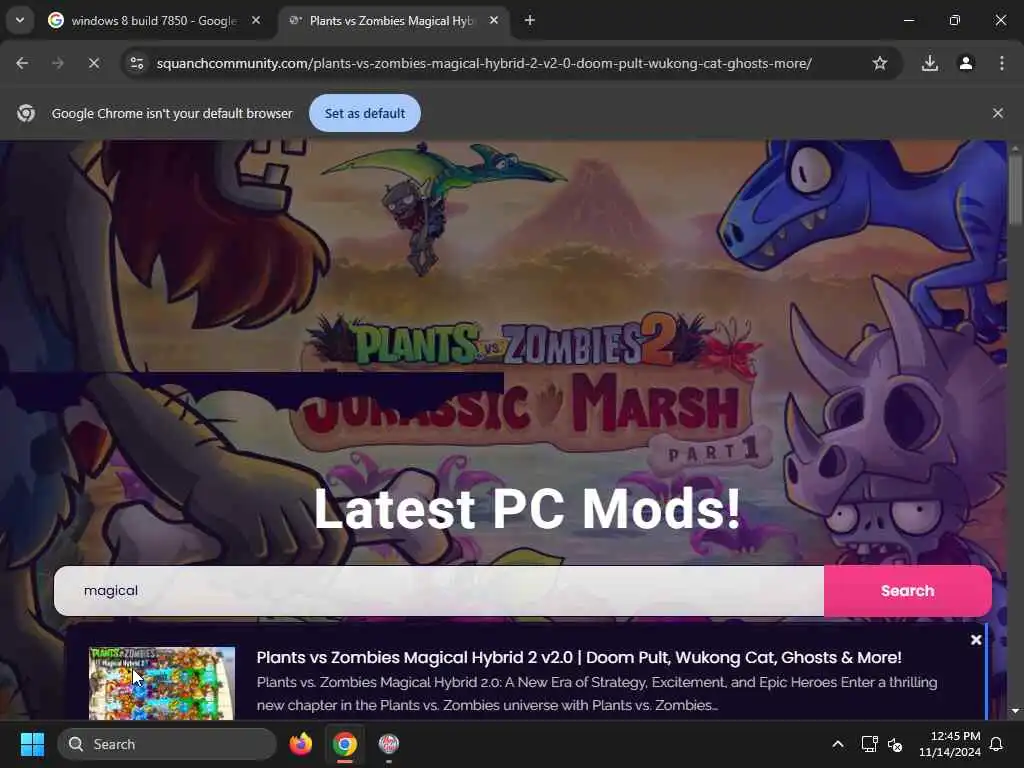1024x768 pixels.
Task: View site information icon in address bar
Action: tap(137, 63)
